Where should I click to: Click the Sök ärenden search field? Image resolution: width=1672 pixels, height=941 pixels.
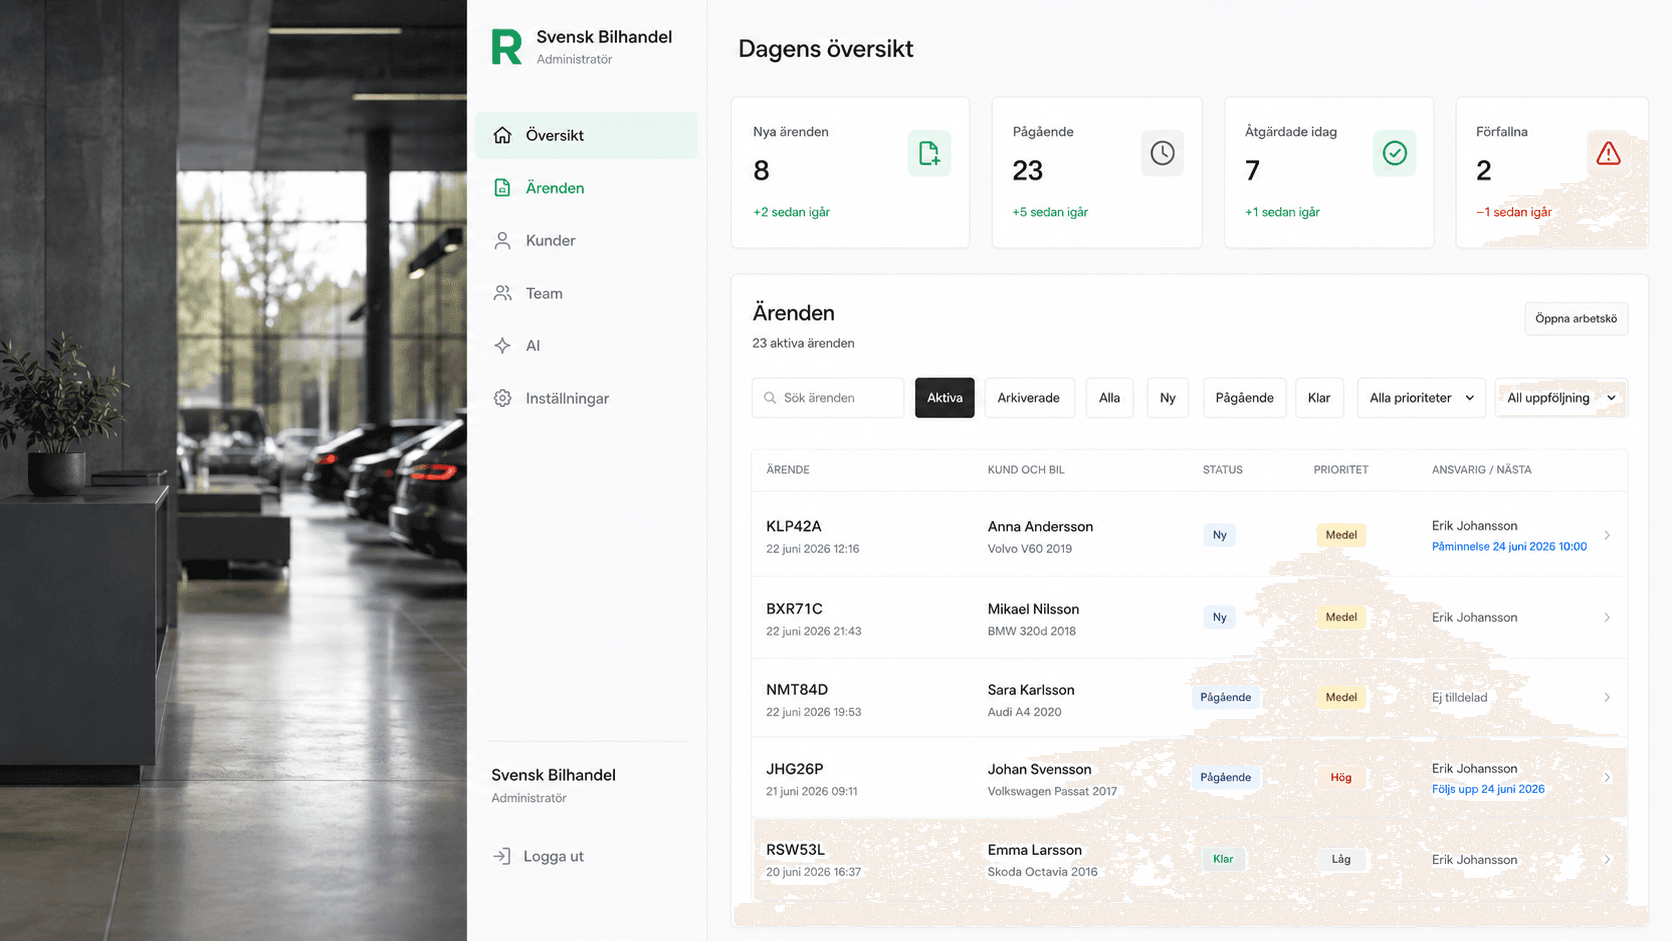tap(828, 398)
